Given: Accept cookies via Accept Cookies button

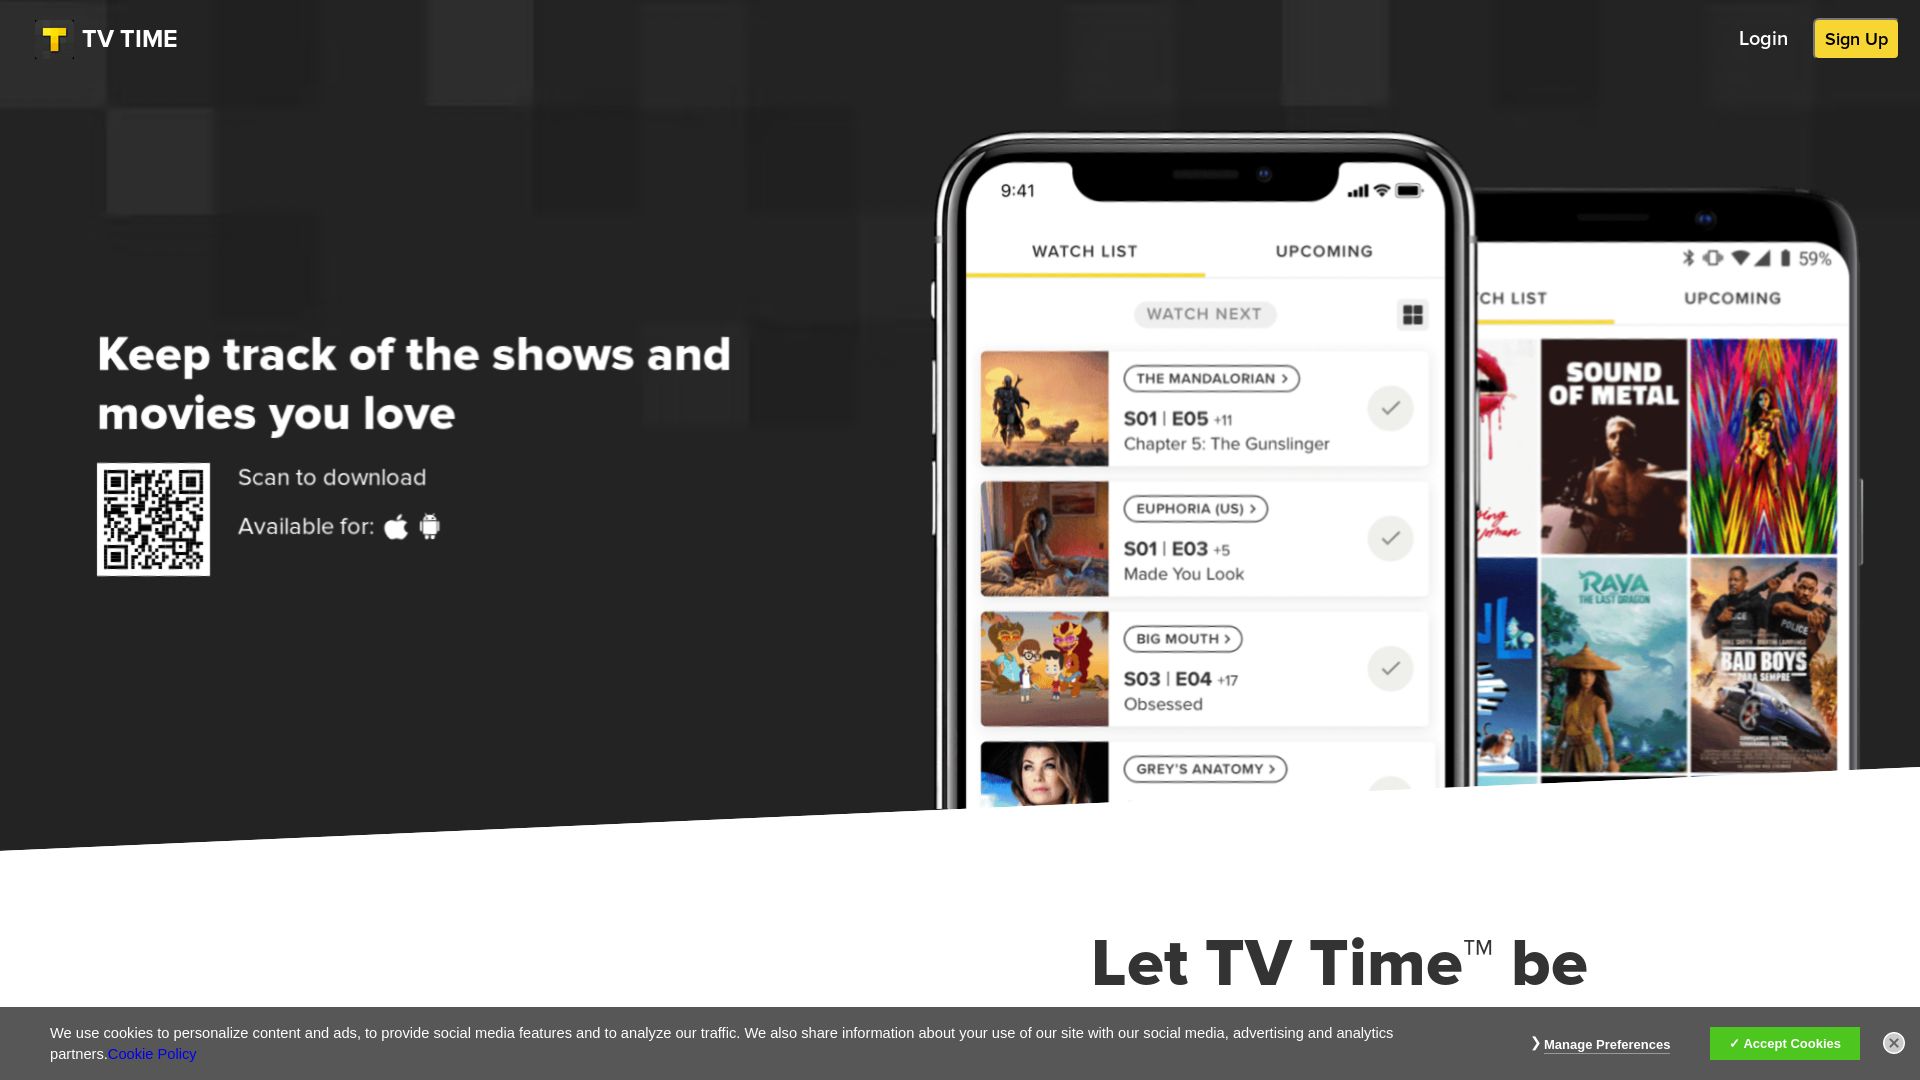Looking at the screenshot, I should (x=1784, y=1043).
